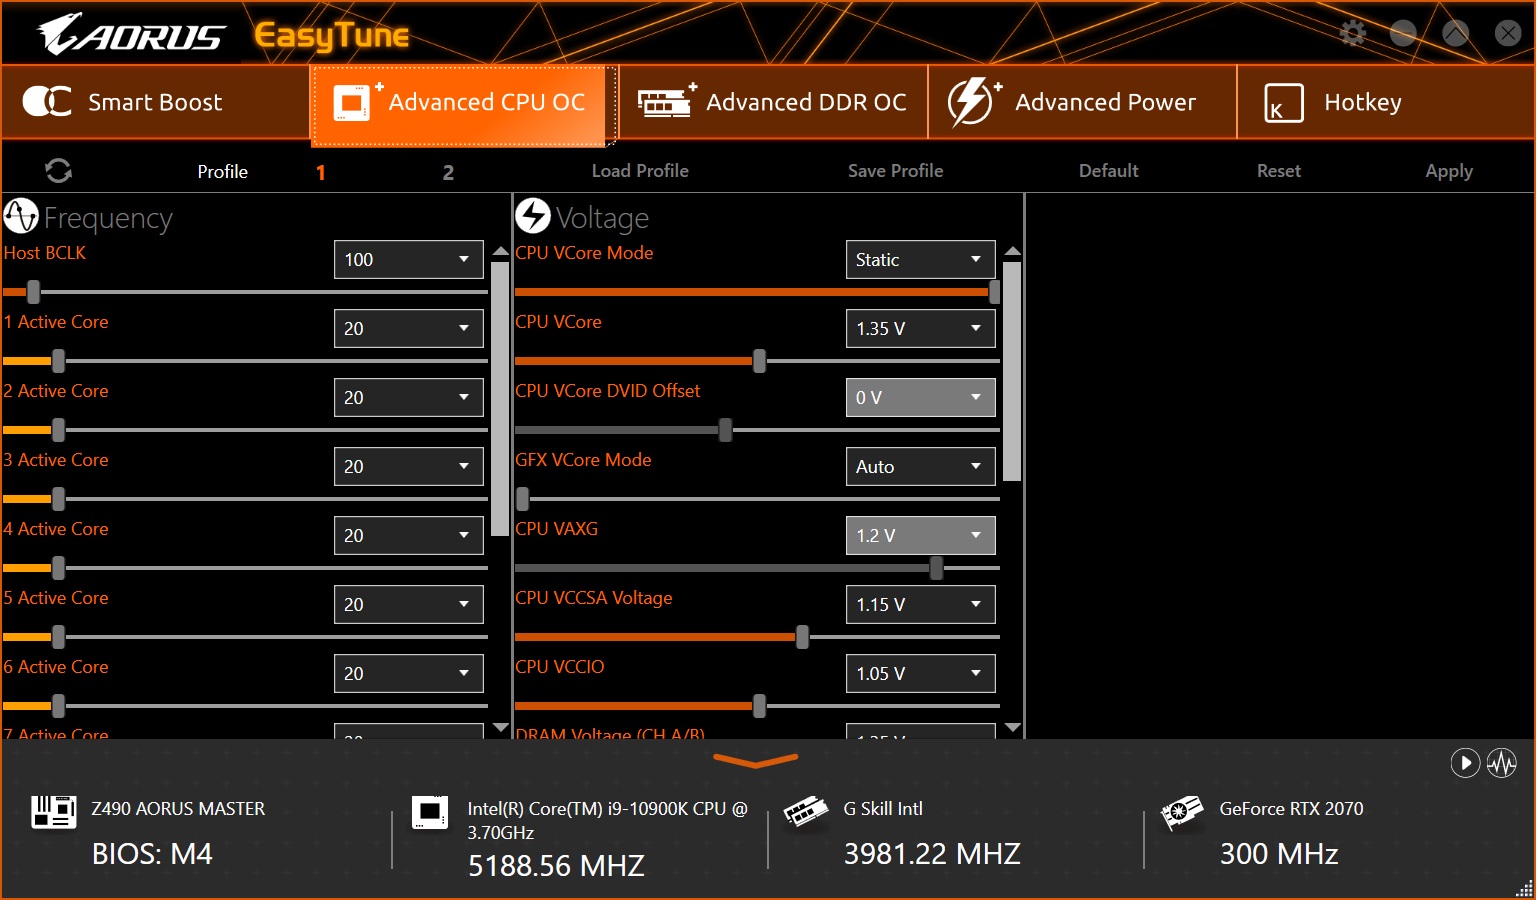Click the 300 MHz GPU clock readout

(x=1279, y=854)
